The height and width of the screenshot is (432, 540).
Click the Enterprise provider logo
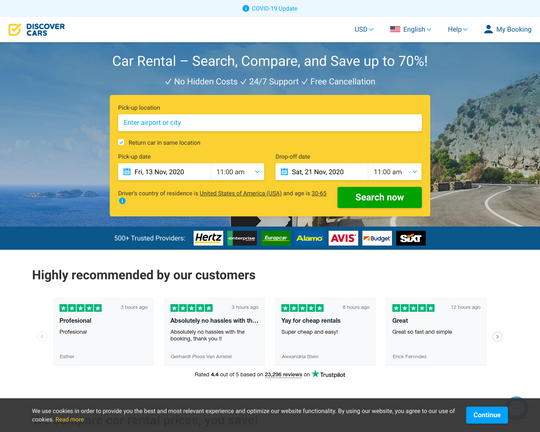point(242,238)
